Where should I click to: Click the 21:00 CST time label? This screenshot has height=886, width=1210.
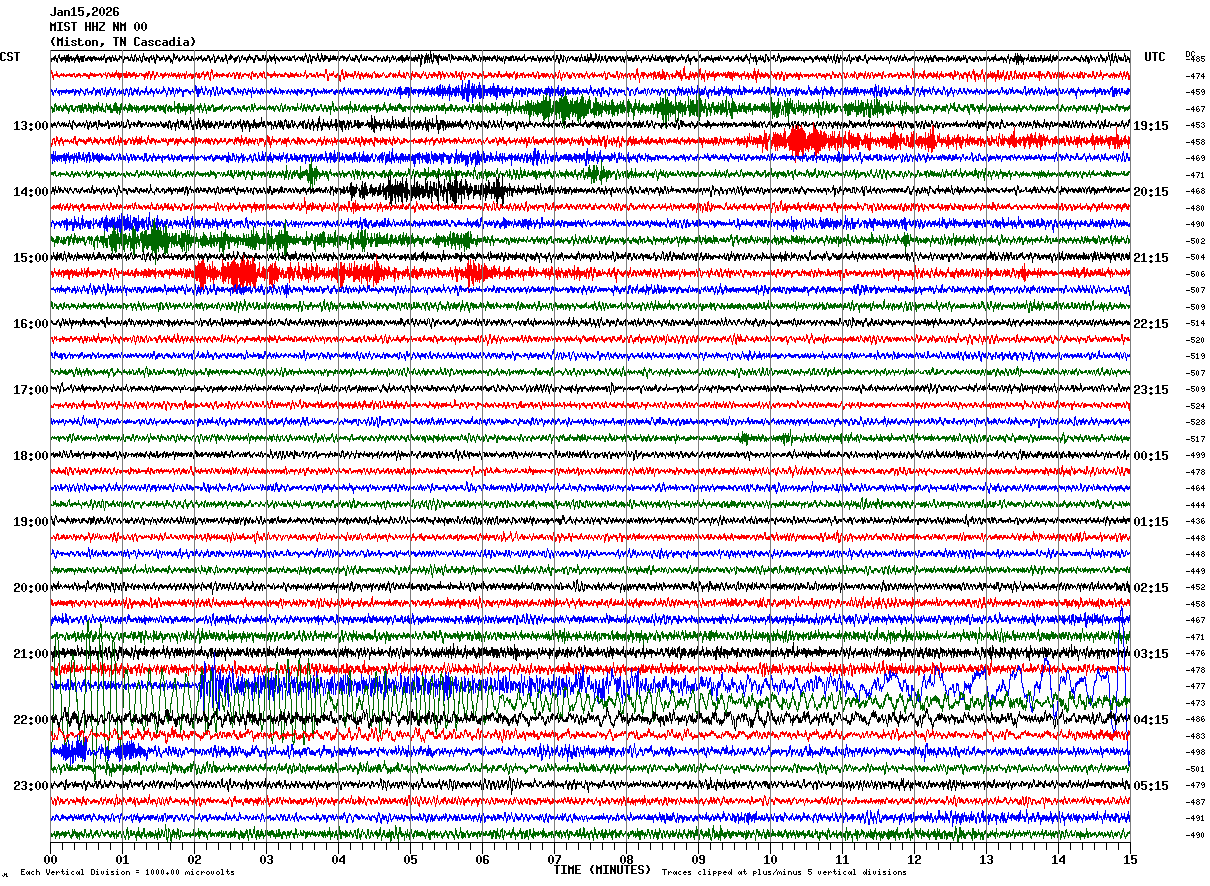[30, 654]
